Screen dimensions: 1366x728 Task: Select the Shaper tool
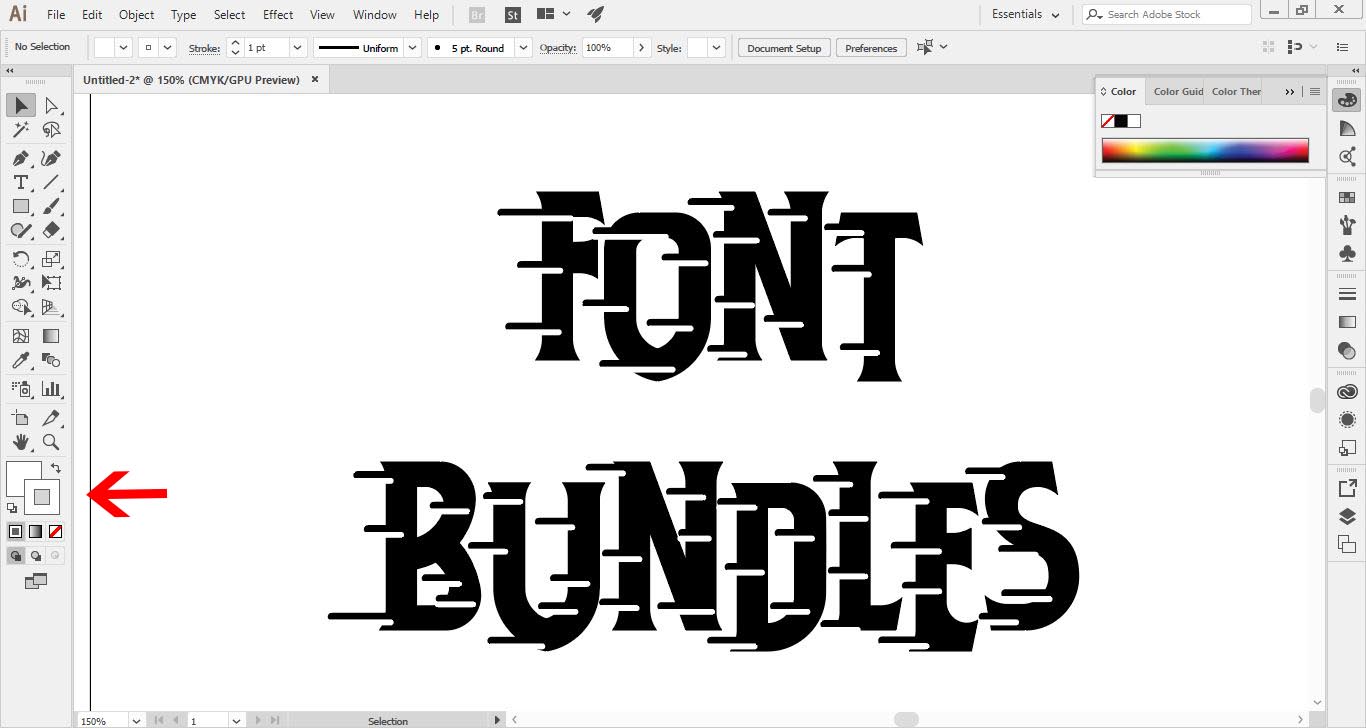21,230
